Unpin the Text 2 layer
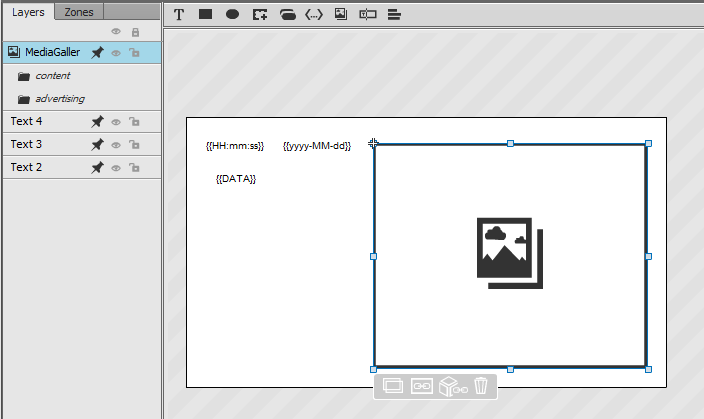The height and width of the screenshot is (419, 704). coord(97,168)
